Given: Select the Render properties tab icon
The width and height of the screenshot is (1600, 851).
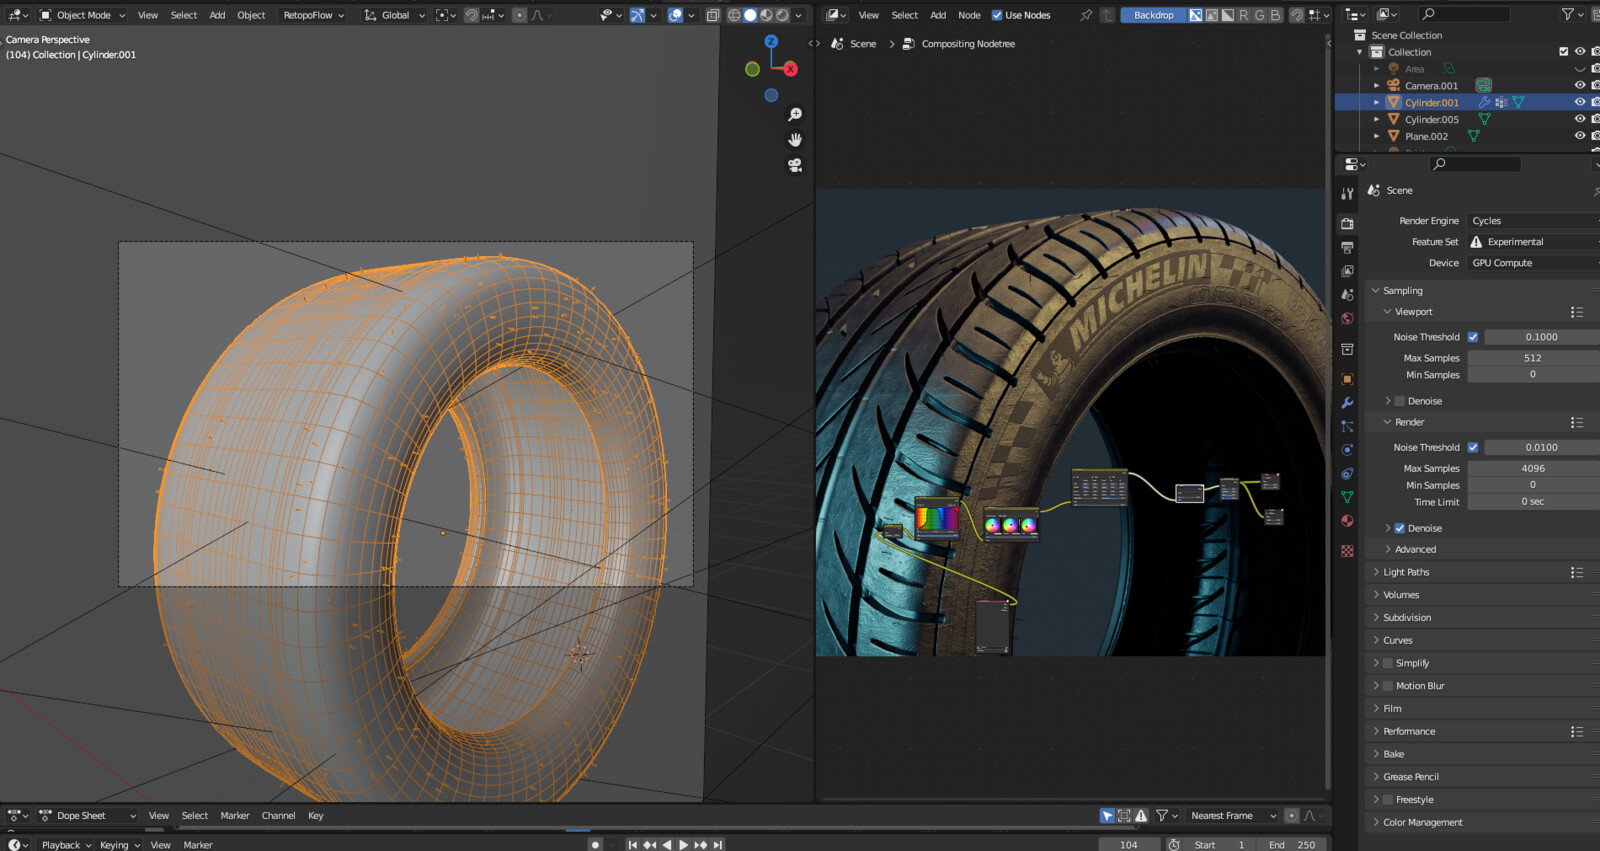Looking at the screenshot, I should 1347,223.
